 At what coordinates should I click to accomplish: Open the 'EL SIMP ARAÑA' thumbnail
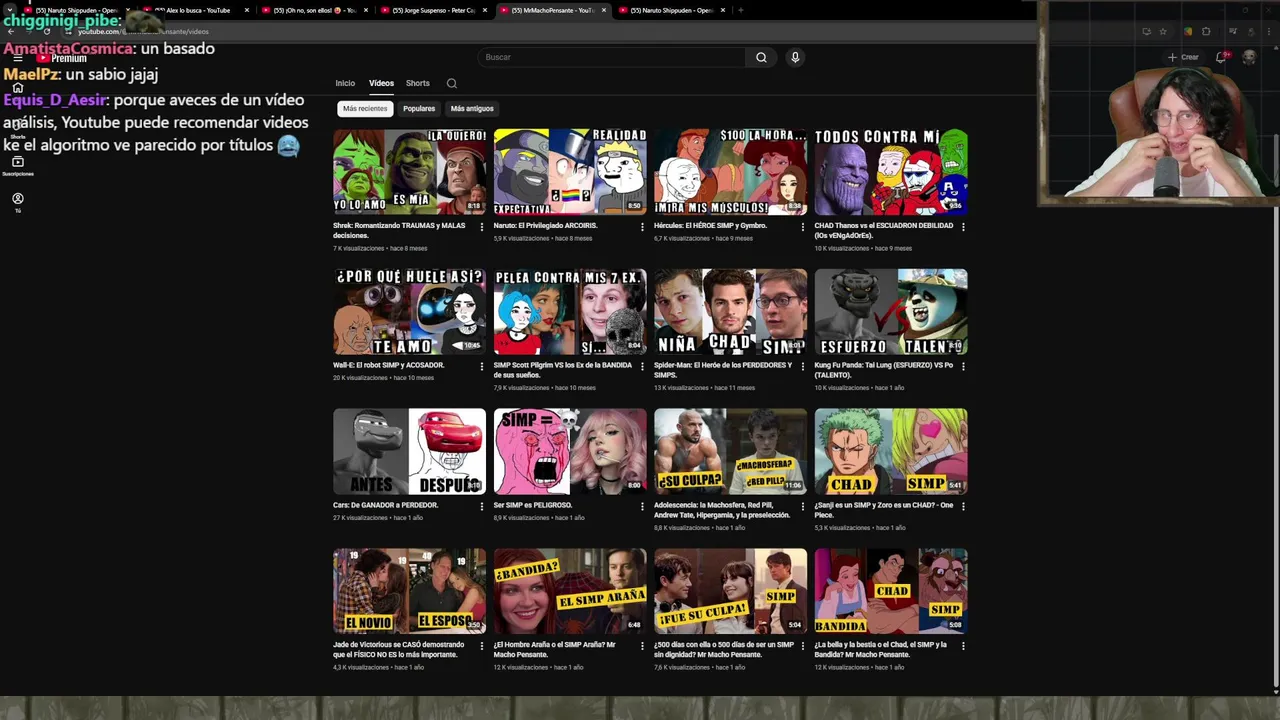click(570, 591)
